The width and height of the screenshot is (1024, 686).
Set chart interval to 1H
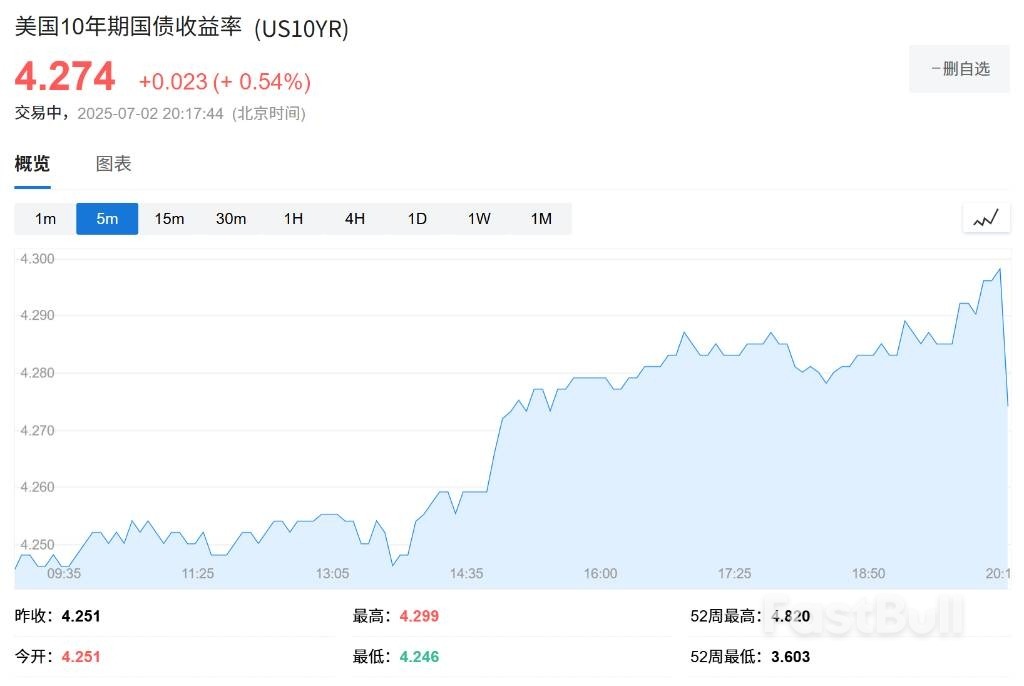pyautogui.click(x=293, y=219)
